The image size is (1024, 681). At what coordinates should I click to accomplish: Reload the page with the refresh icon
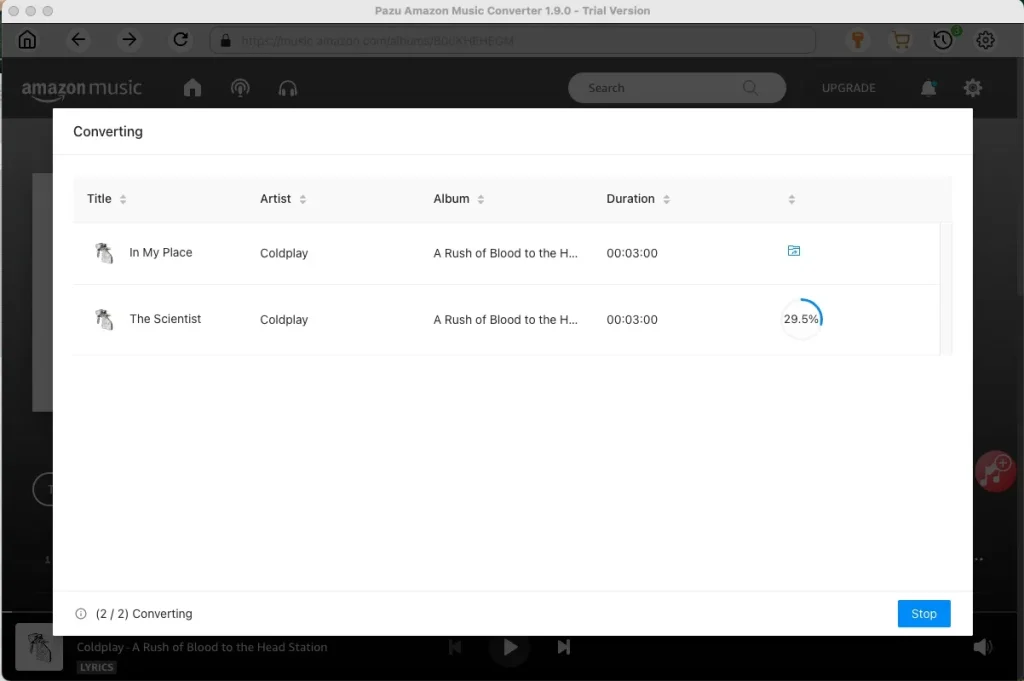[181, 40]
